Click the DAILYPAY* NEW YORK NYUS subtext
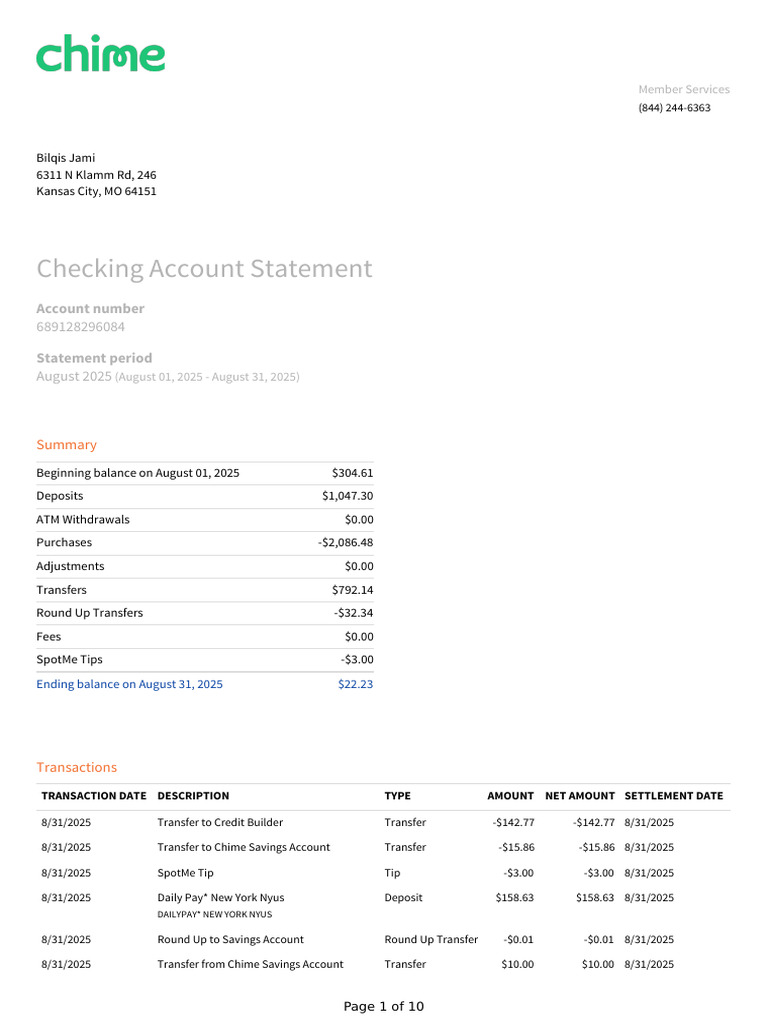 (215, 915)
